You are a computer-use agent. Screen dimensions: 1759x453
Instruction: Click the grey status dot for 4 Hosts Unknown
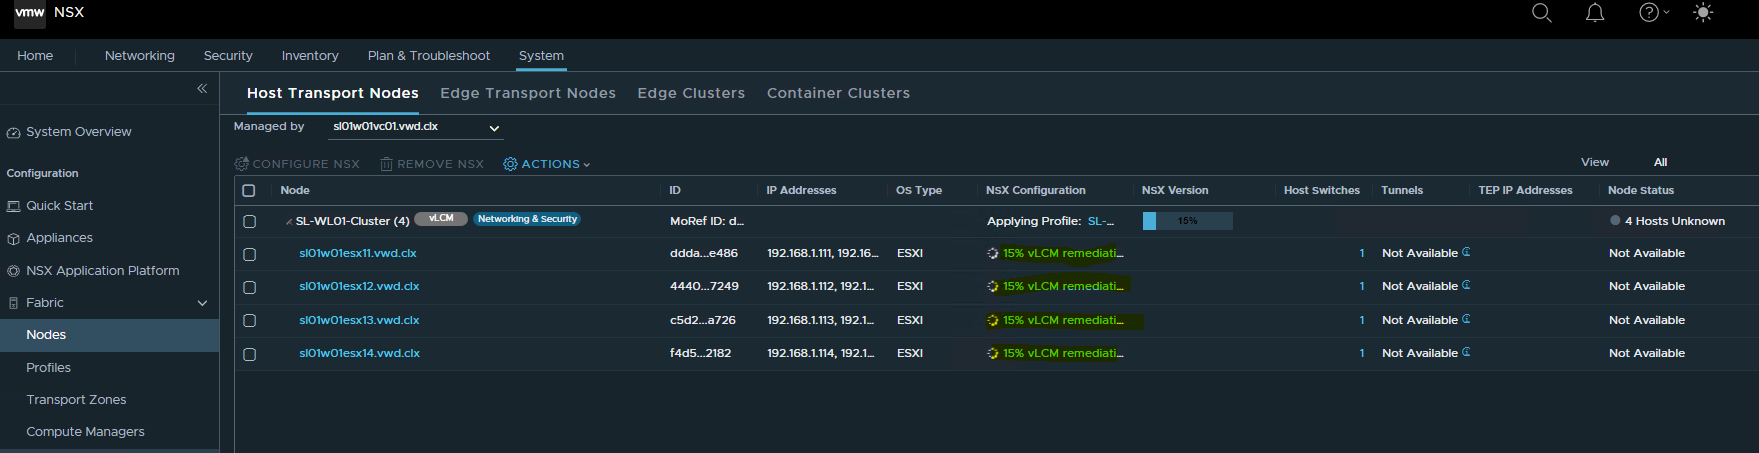tap(1615, 221)
